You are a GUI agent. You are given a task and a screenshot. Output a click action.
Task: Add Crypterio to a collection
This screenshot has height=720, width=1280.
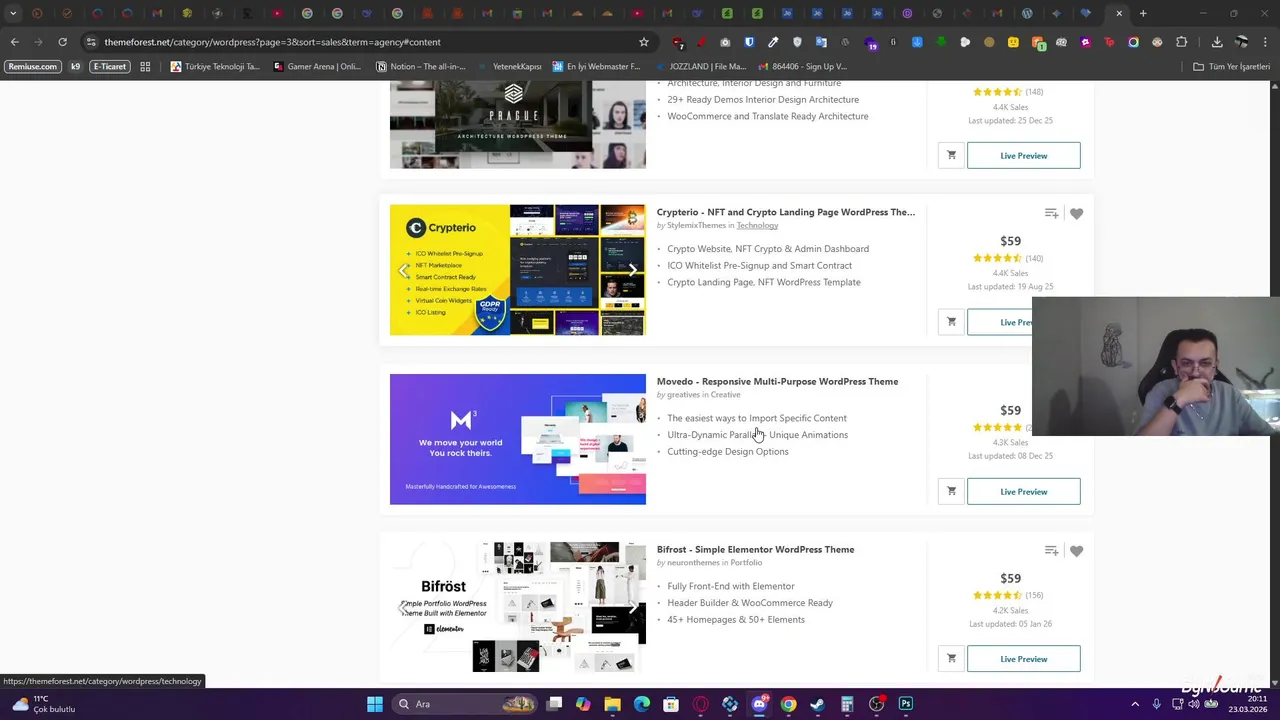[1051, 214]
